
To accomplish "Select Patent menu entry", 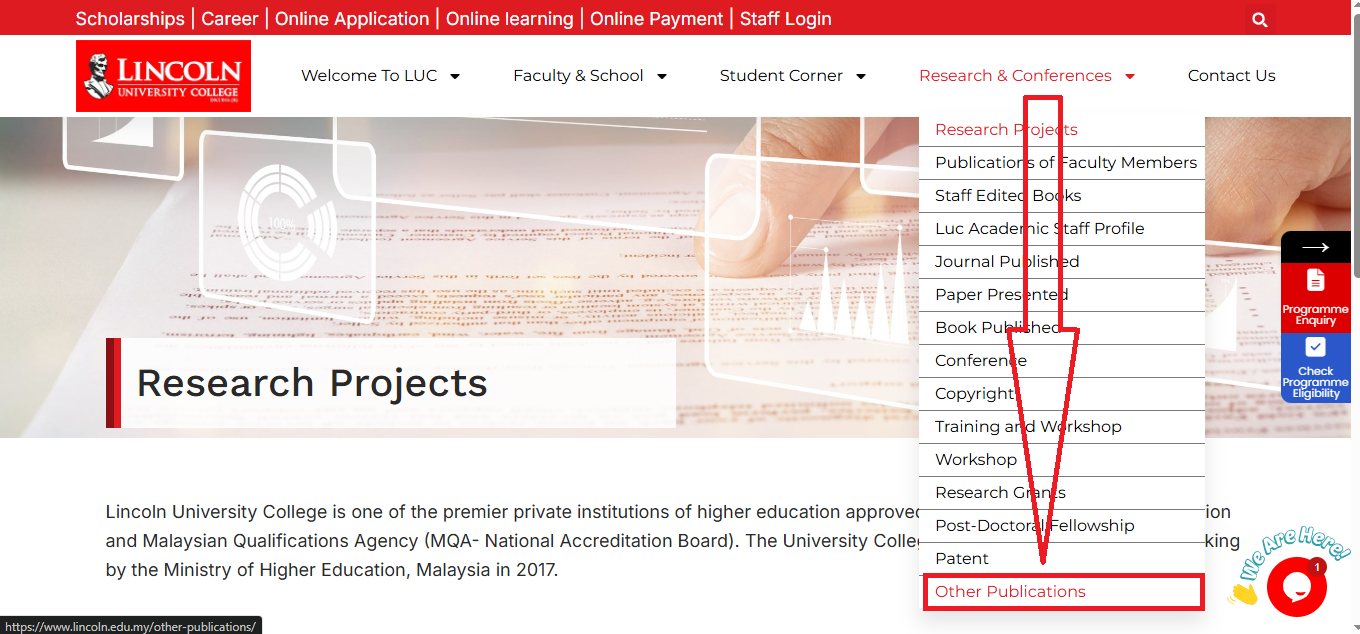I will pyautogui.click(x=1062, y=558).
